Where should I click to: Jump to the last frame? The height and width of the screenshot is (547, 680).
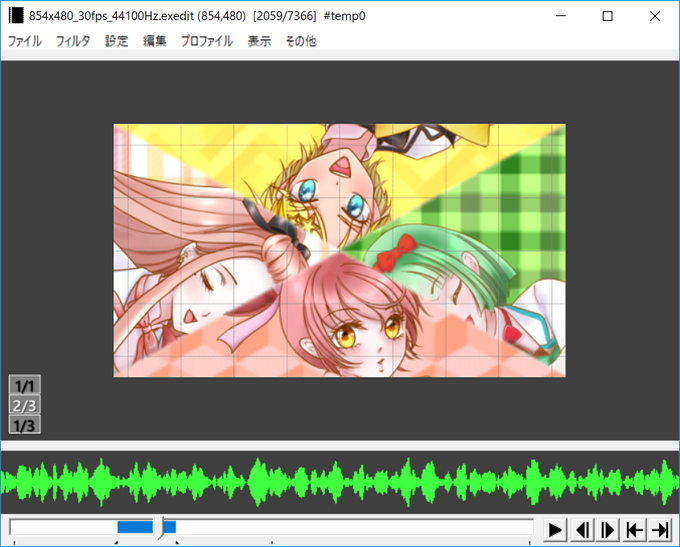[x=660, y=530]
